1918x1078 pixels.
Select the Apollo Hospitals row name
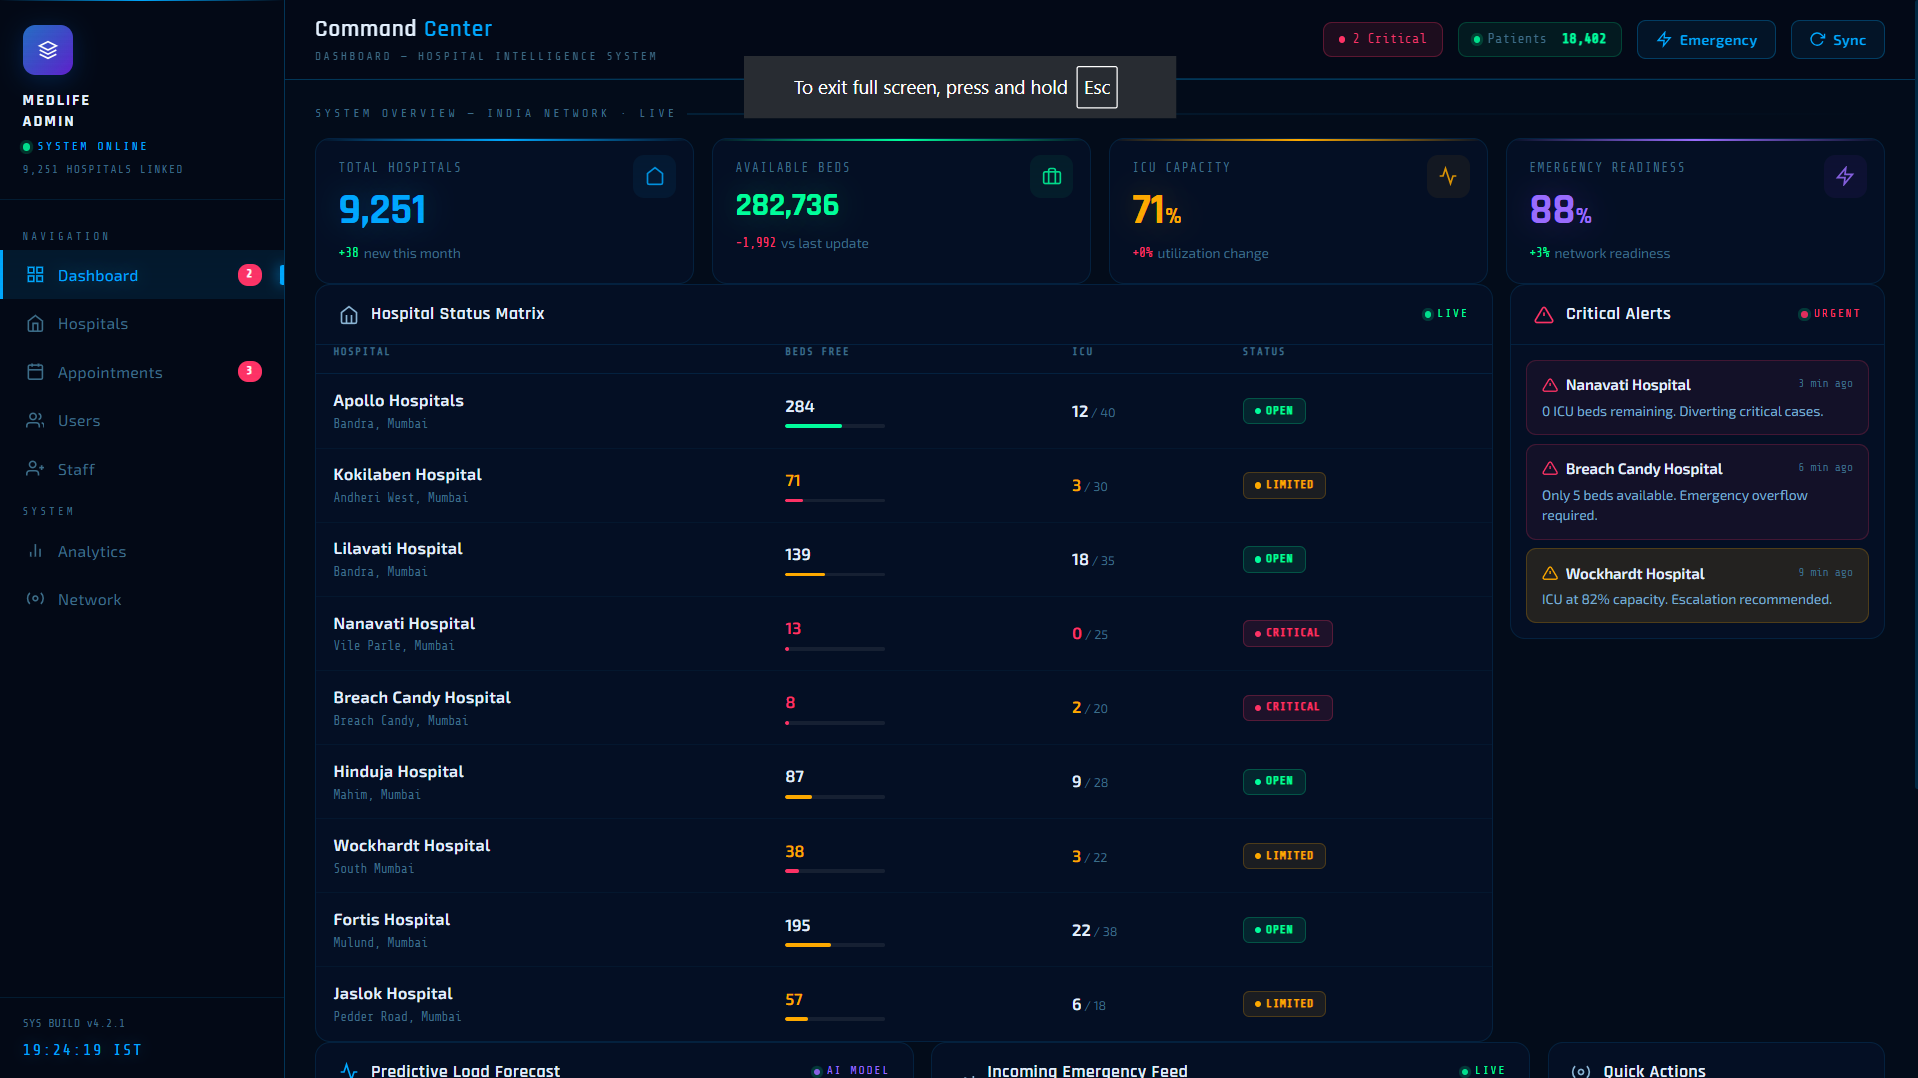pyautogui.click(x=398, y=401)
